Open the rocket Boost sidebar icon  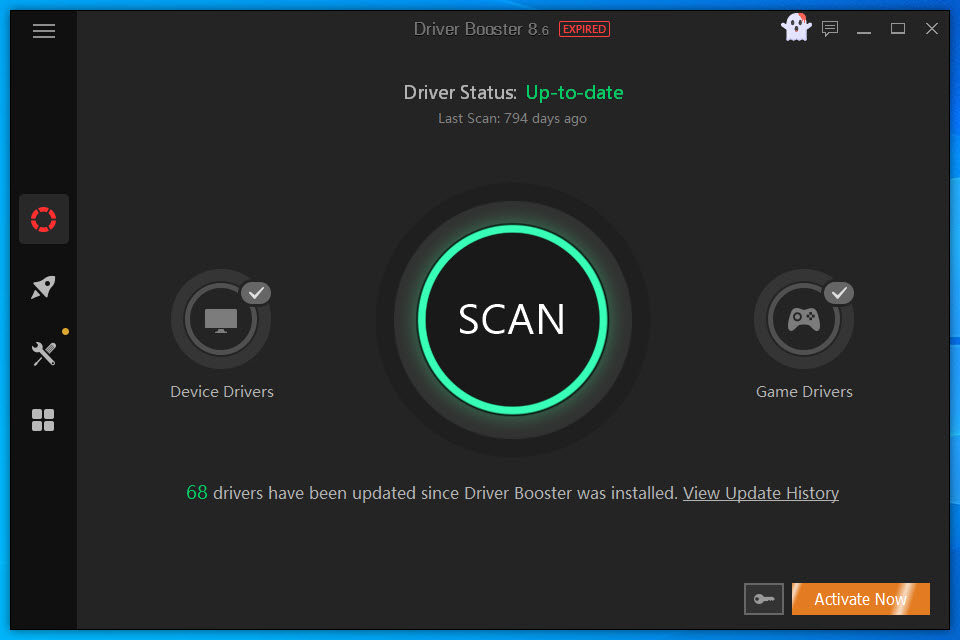pos(43,288)
